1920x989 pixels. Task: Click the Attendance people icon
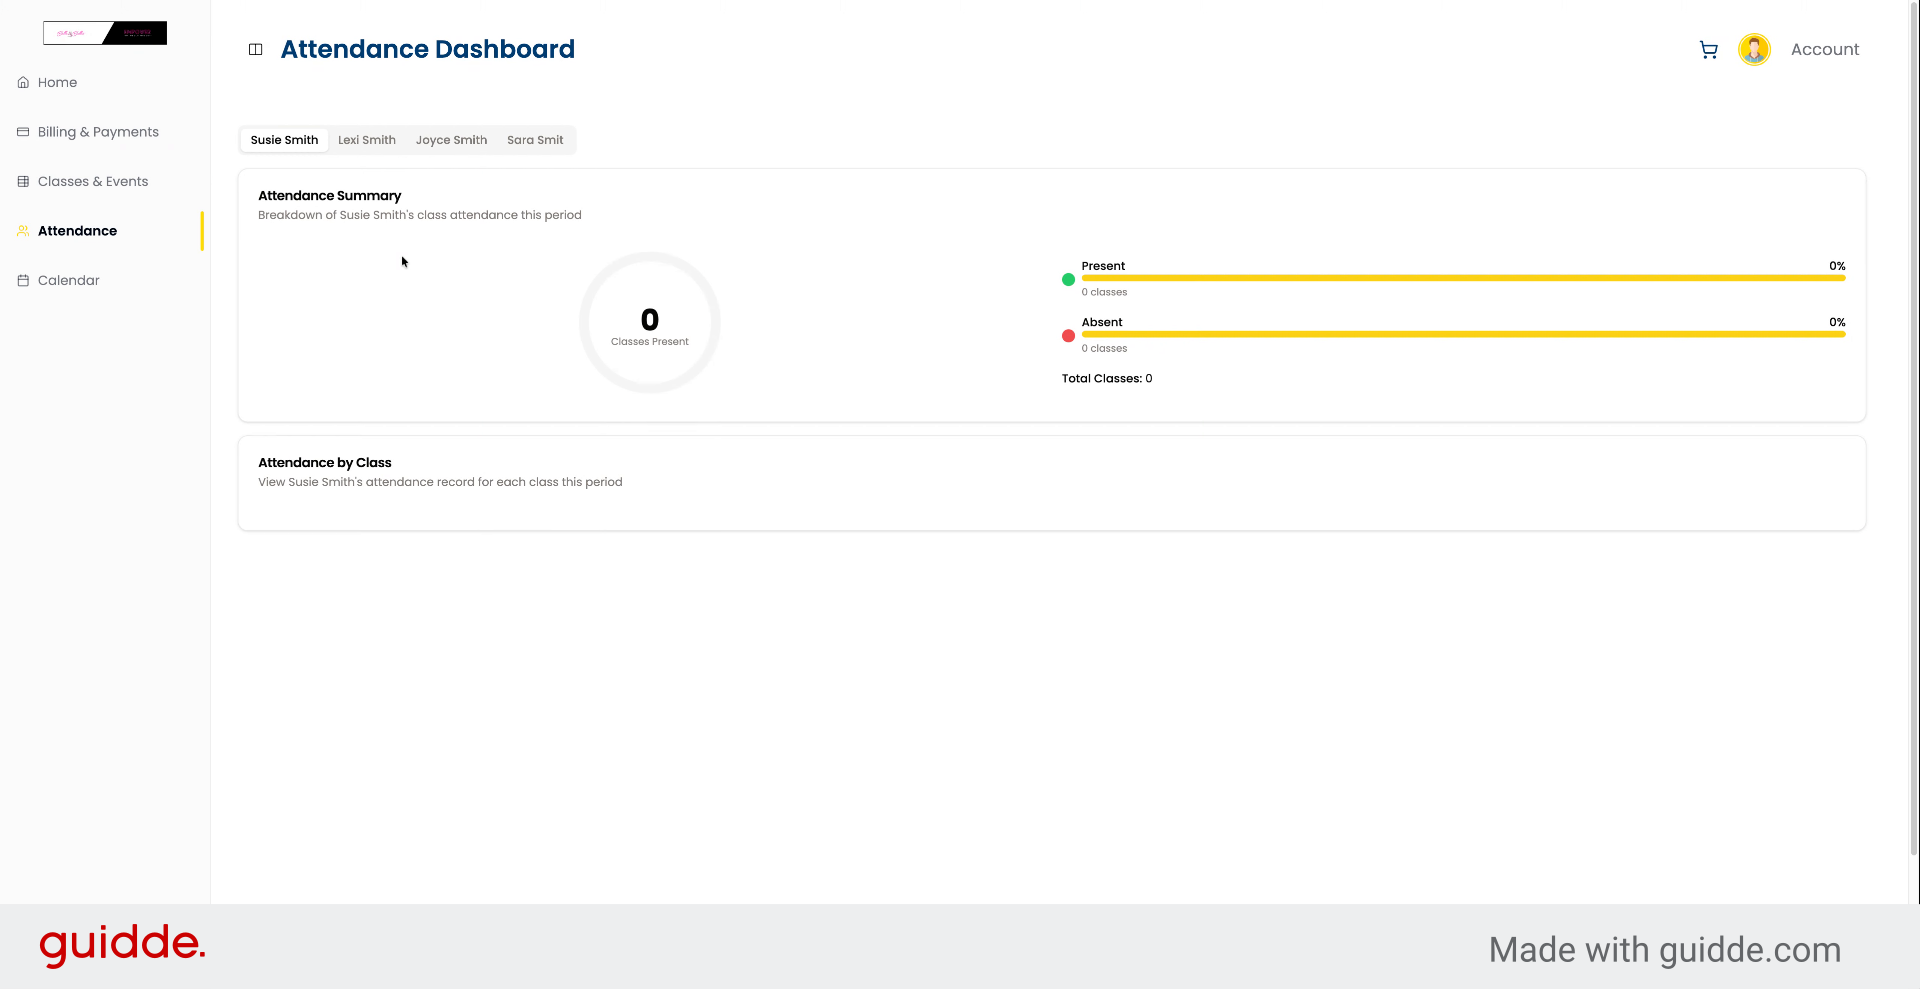point(23,231)
